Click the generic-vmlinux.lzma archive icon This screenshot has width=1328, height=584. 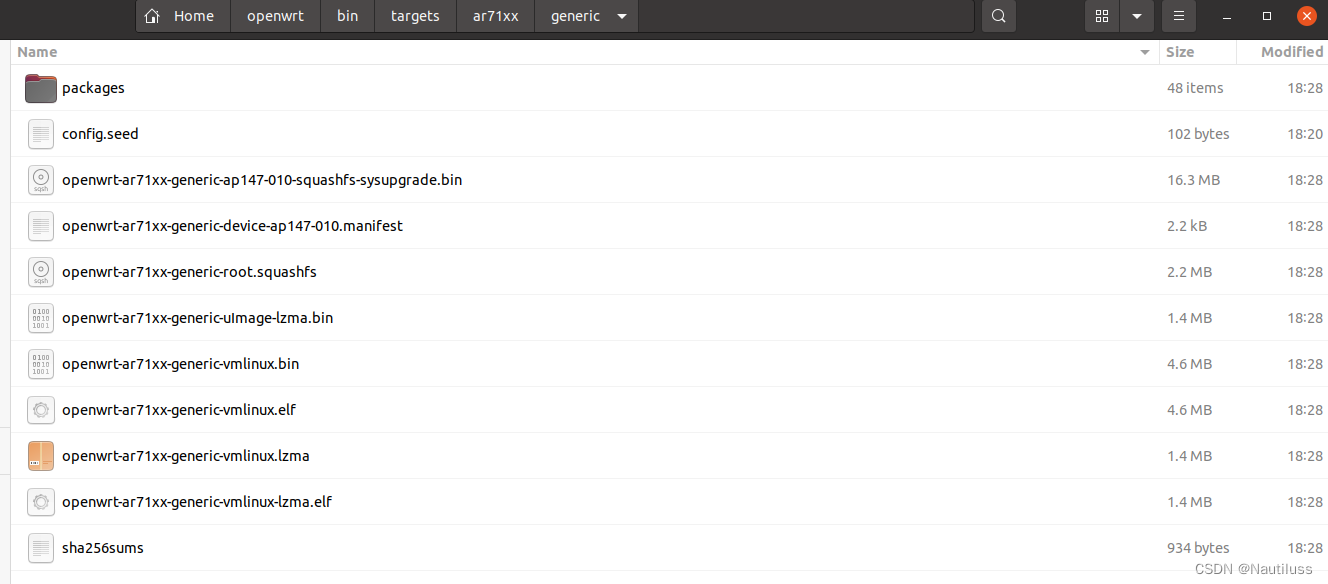(x=41, y=456)
